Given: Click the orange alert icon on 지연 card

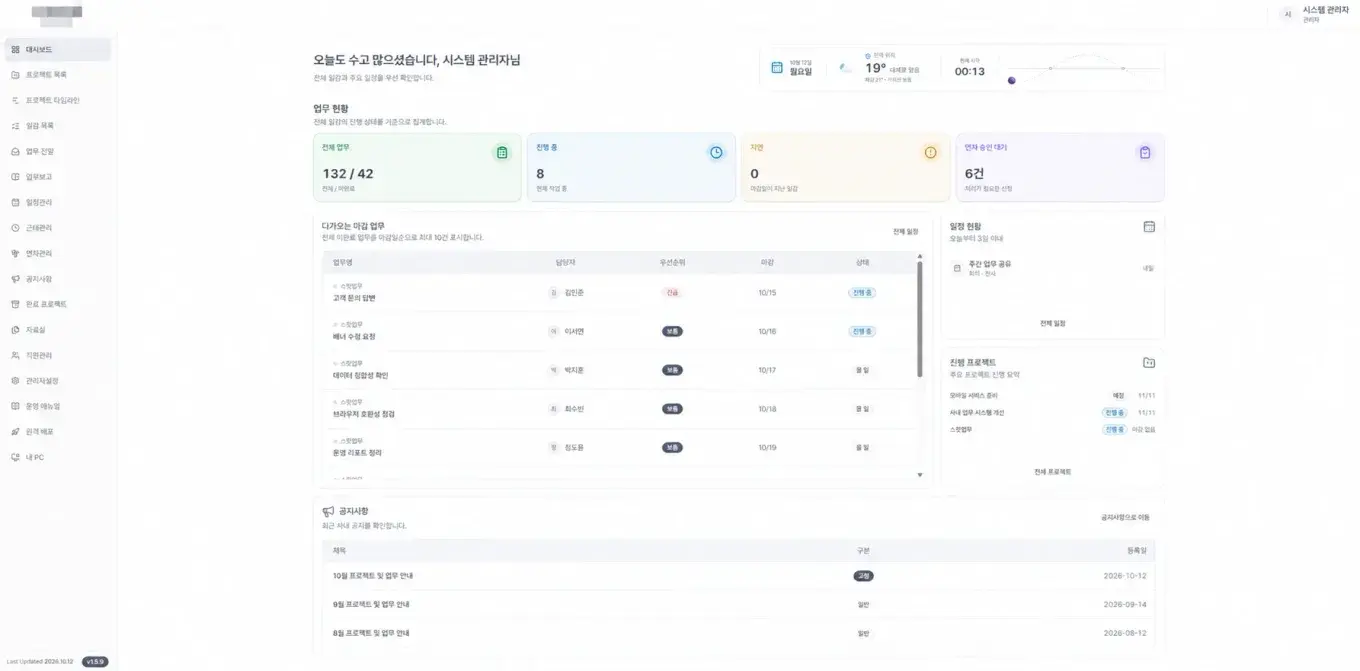Looking at the screenshot, I should [x=930, y=153].
